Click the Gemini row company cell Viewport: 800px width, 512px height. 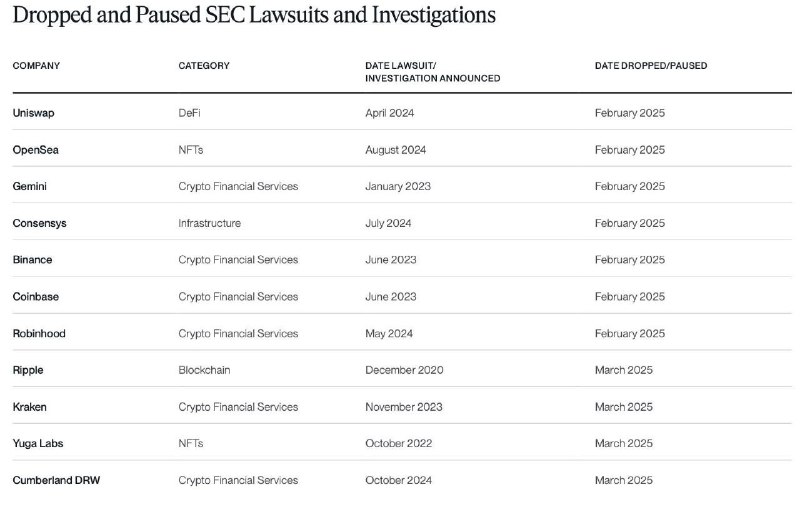(30, 187)
